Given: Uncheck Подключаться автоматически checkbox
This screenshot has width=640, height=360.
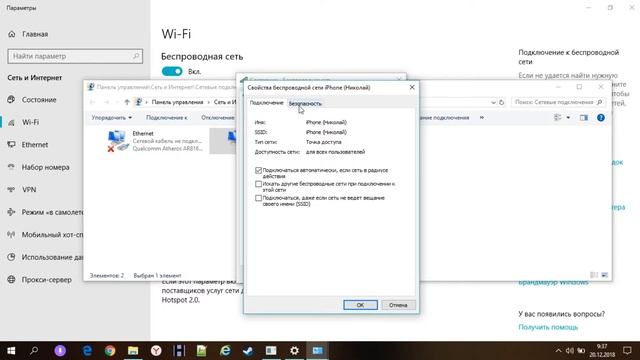Looking at the screenshot, I should coord(258,170).
